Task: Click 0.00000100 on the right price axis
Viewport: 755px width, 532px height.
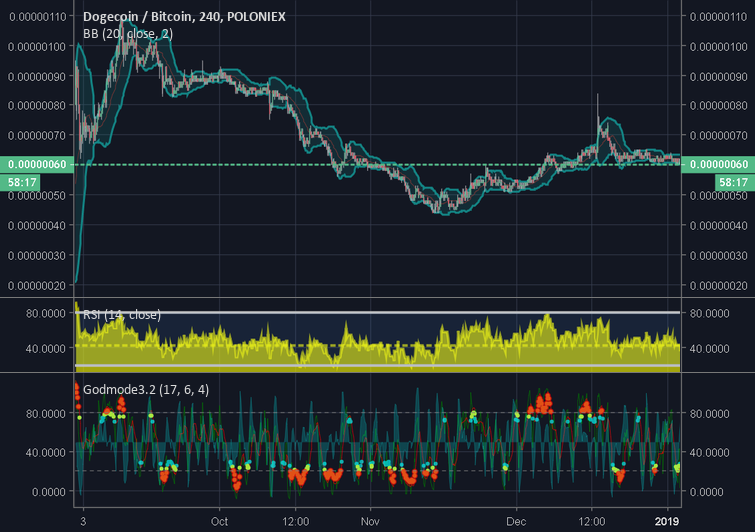Action: 718,47
